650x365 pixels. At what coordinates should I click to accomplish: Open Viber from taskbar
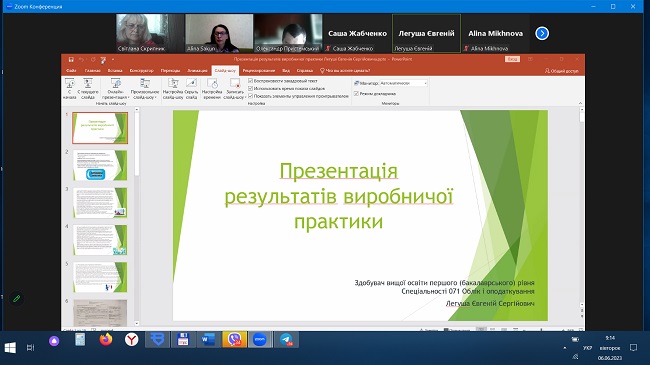[x=234, y=340]
